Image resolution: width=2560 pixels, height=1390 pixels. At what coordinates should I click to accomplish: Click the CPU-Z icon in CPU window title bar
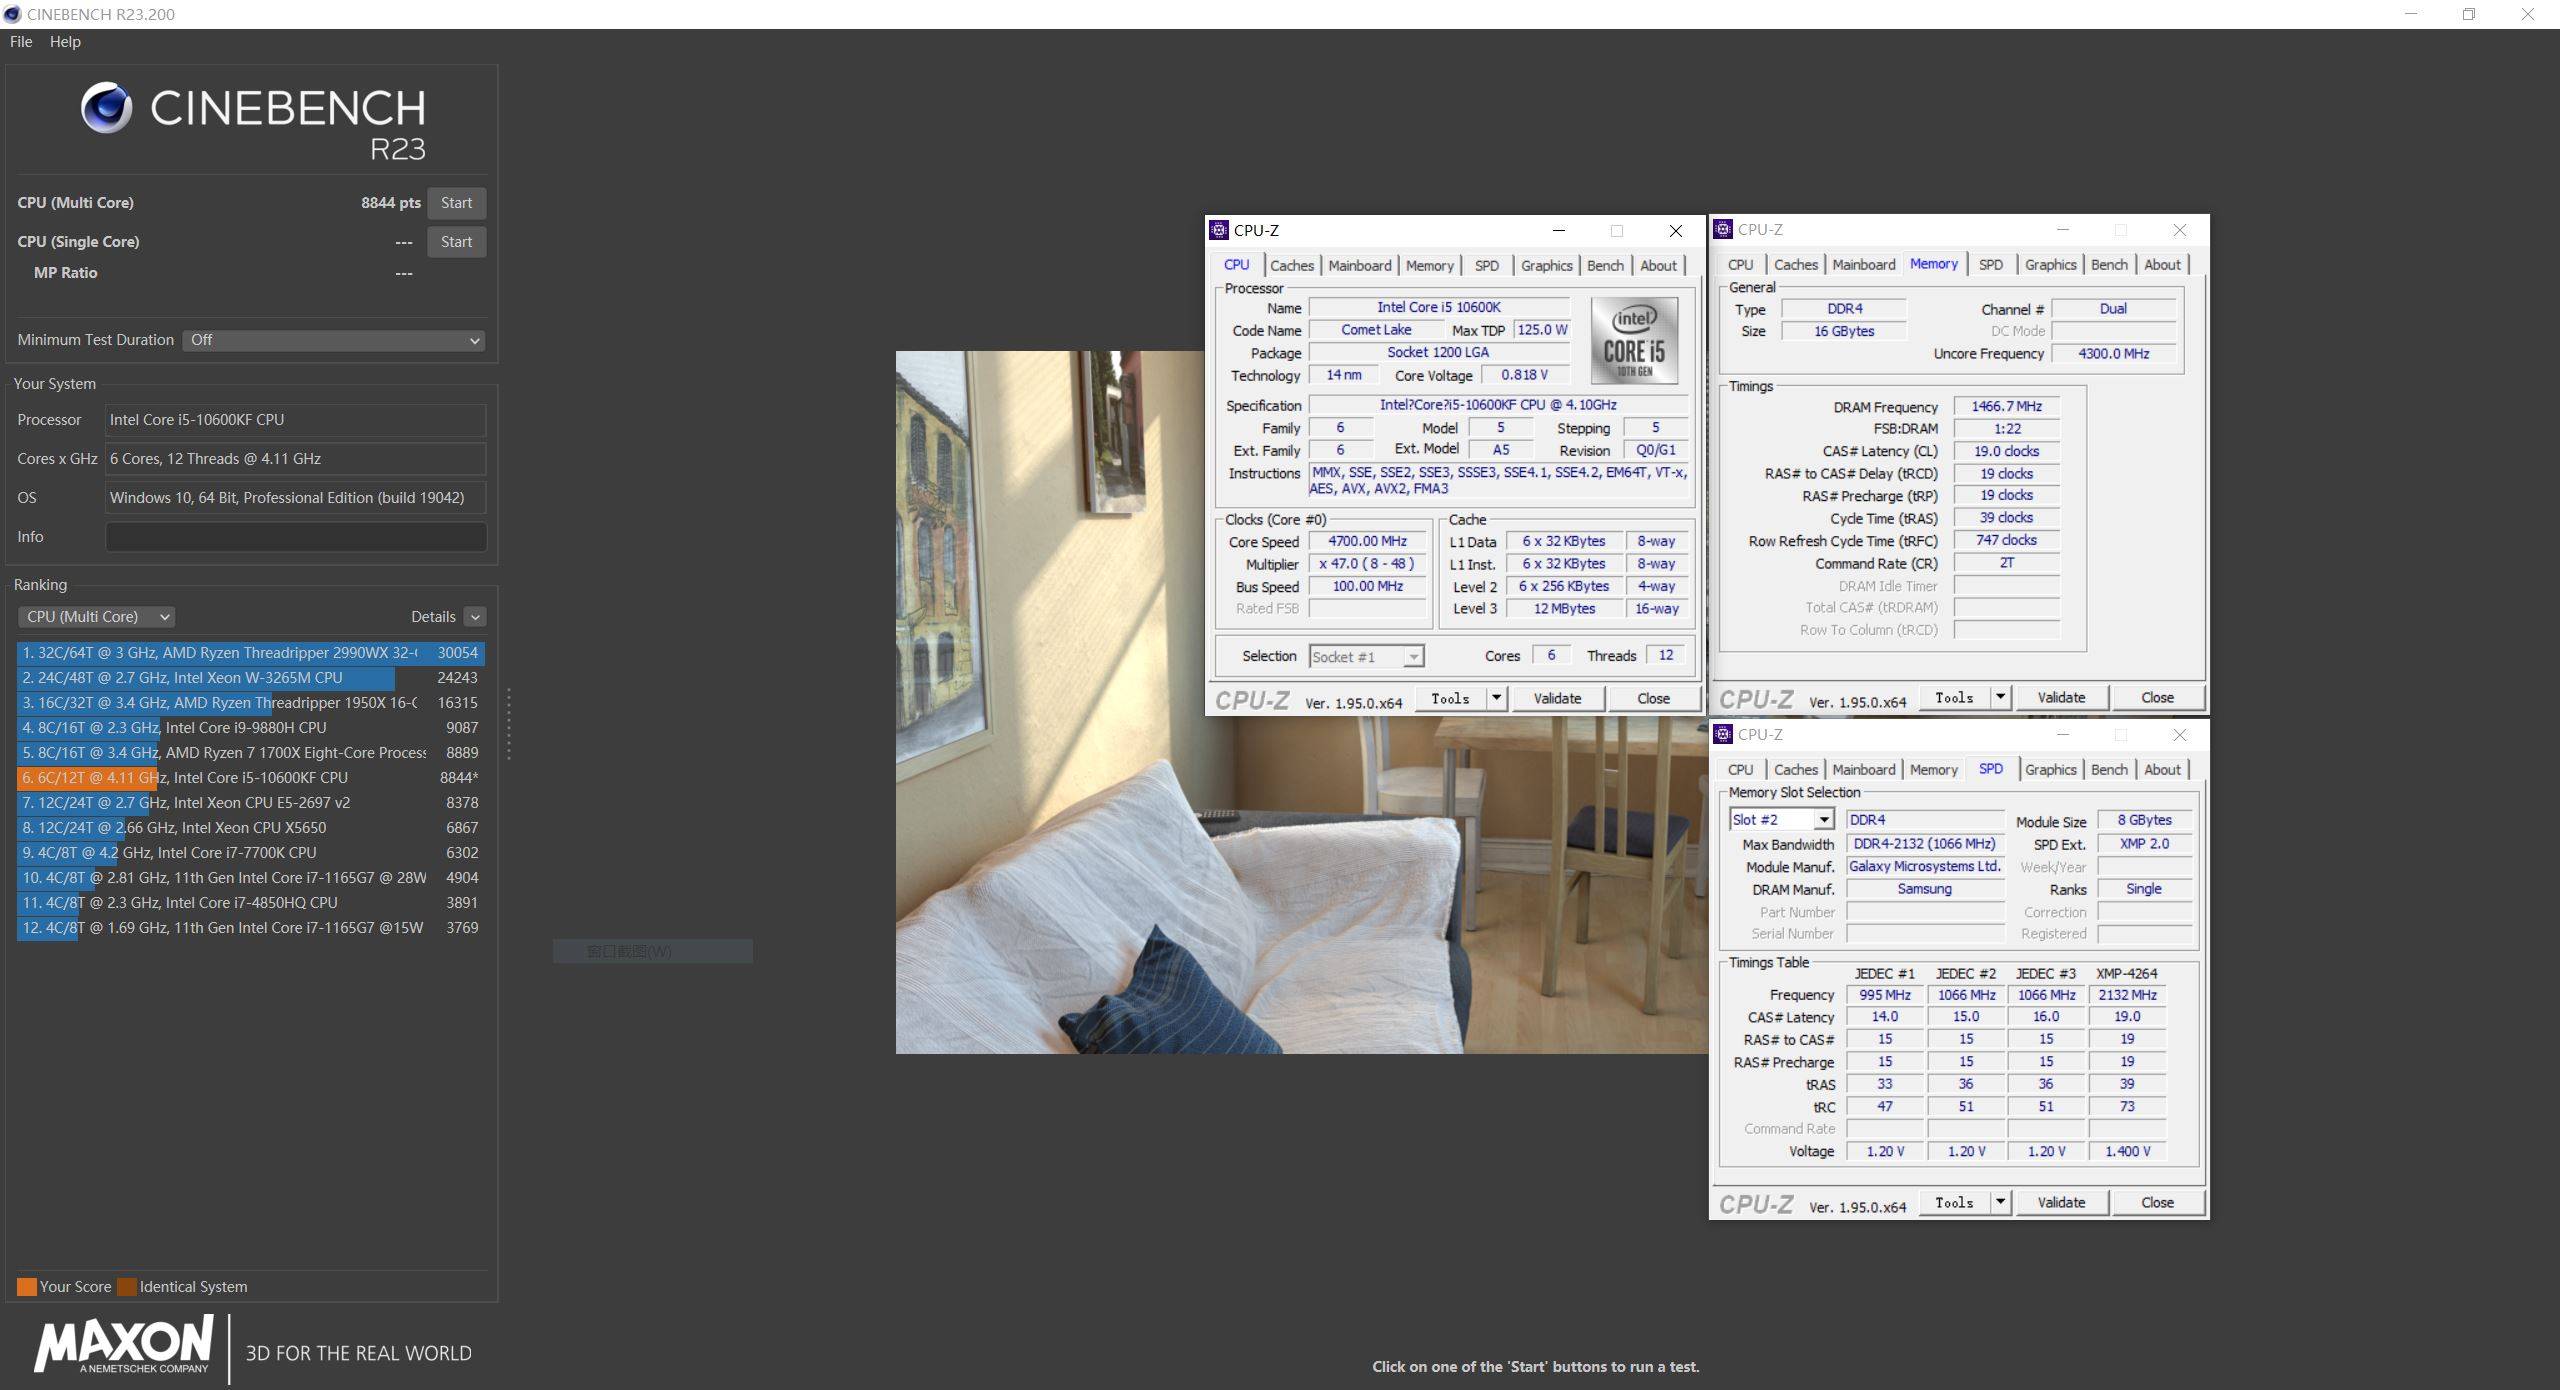coord(1218,230)
